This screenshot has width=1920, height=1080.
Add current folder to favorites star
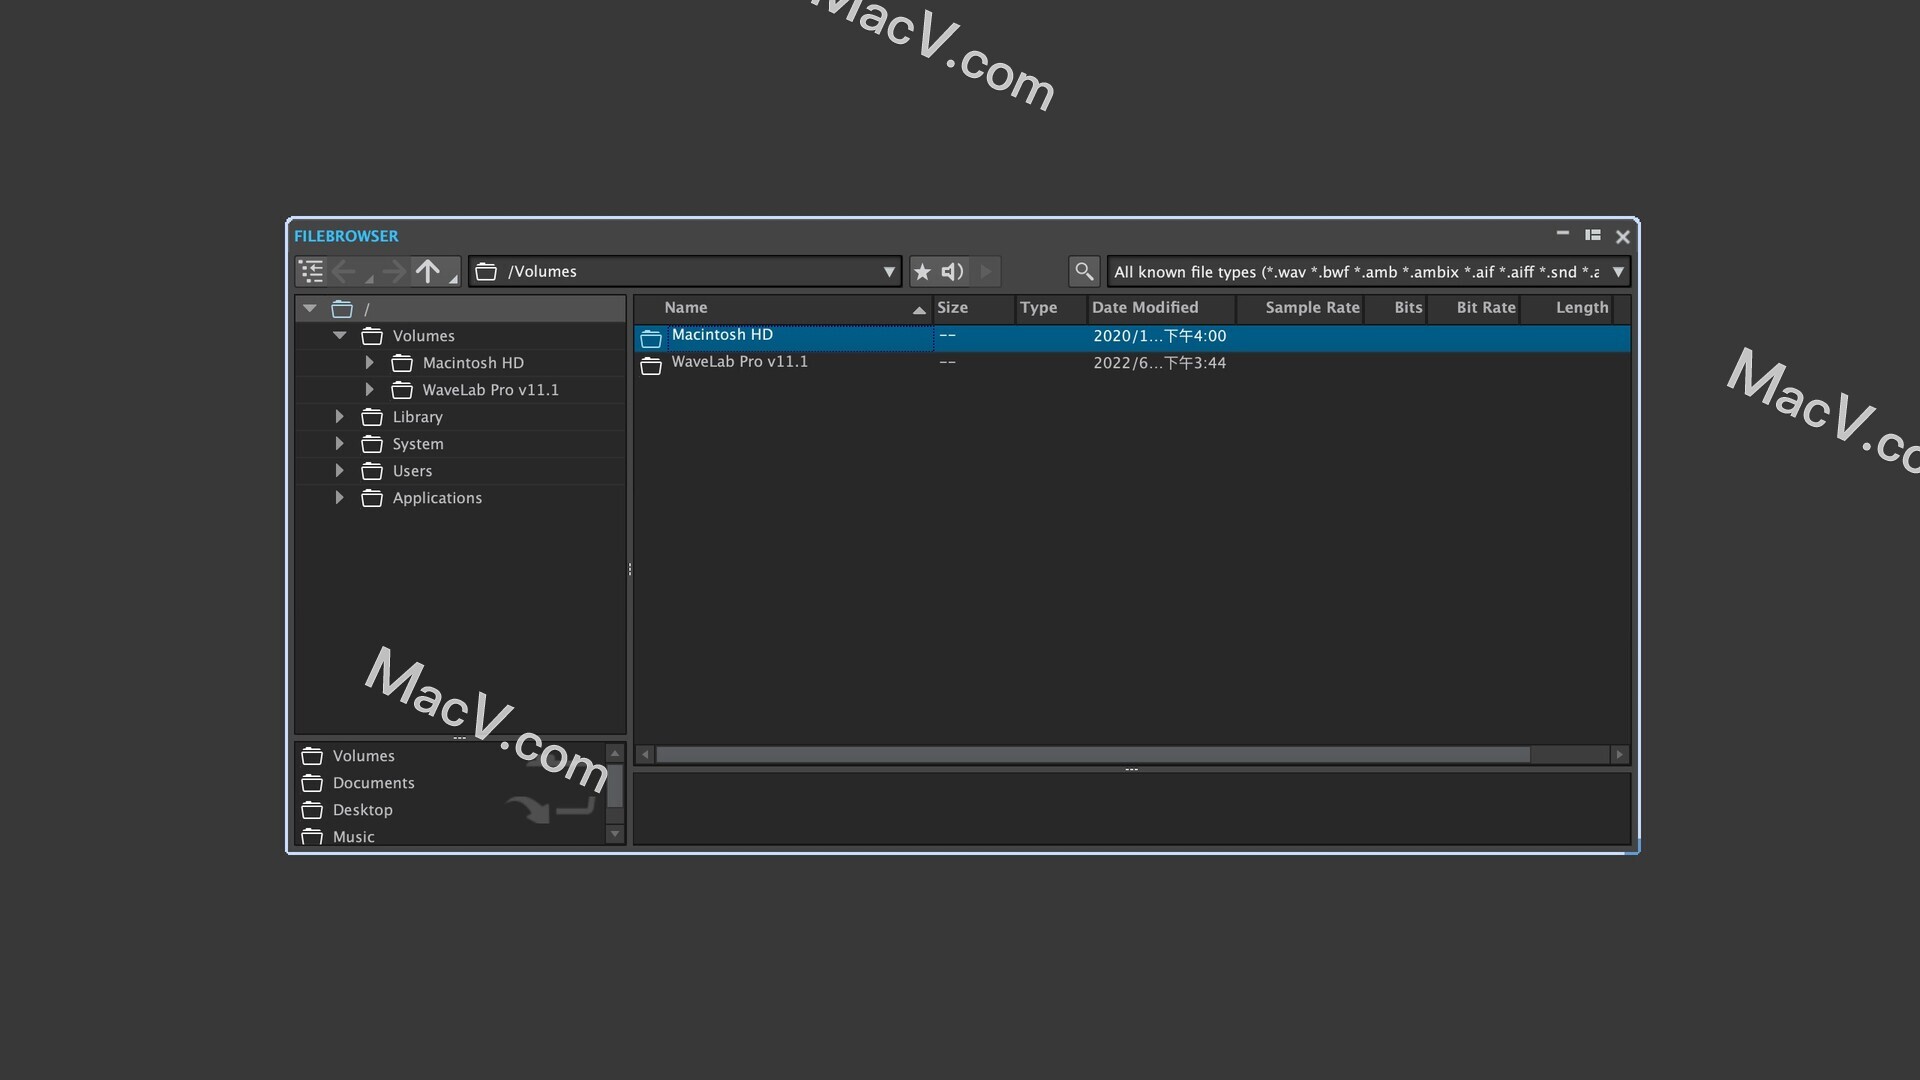click(923, 271)
